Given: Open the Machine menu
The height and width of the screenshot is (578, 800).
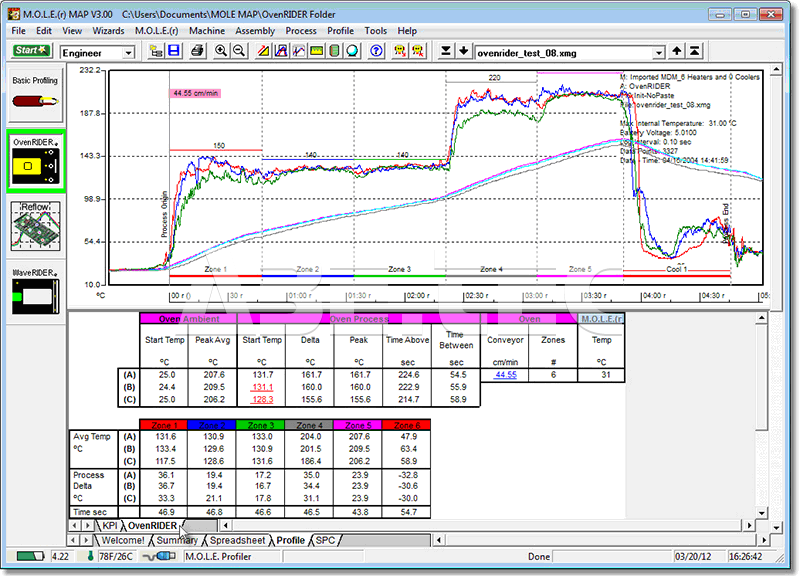Looking at the screenshot, I should tap(207, 31).
